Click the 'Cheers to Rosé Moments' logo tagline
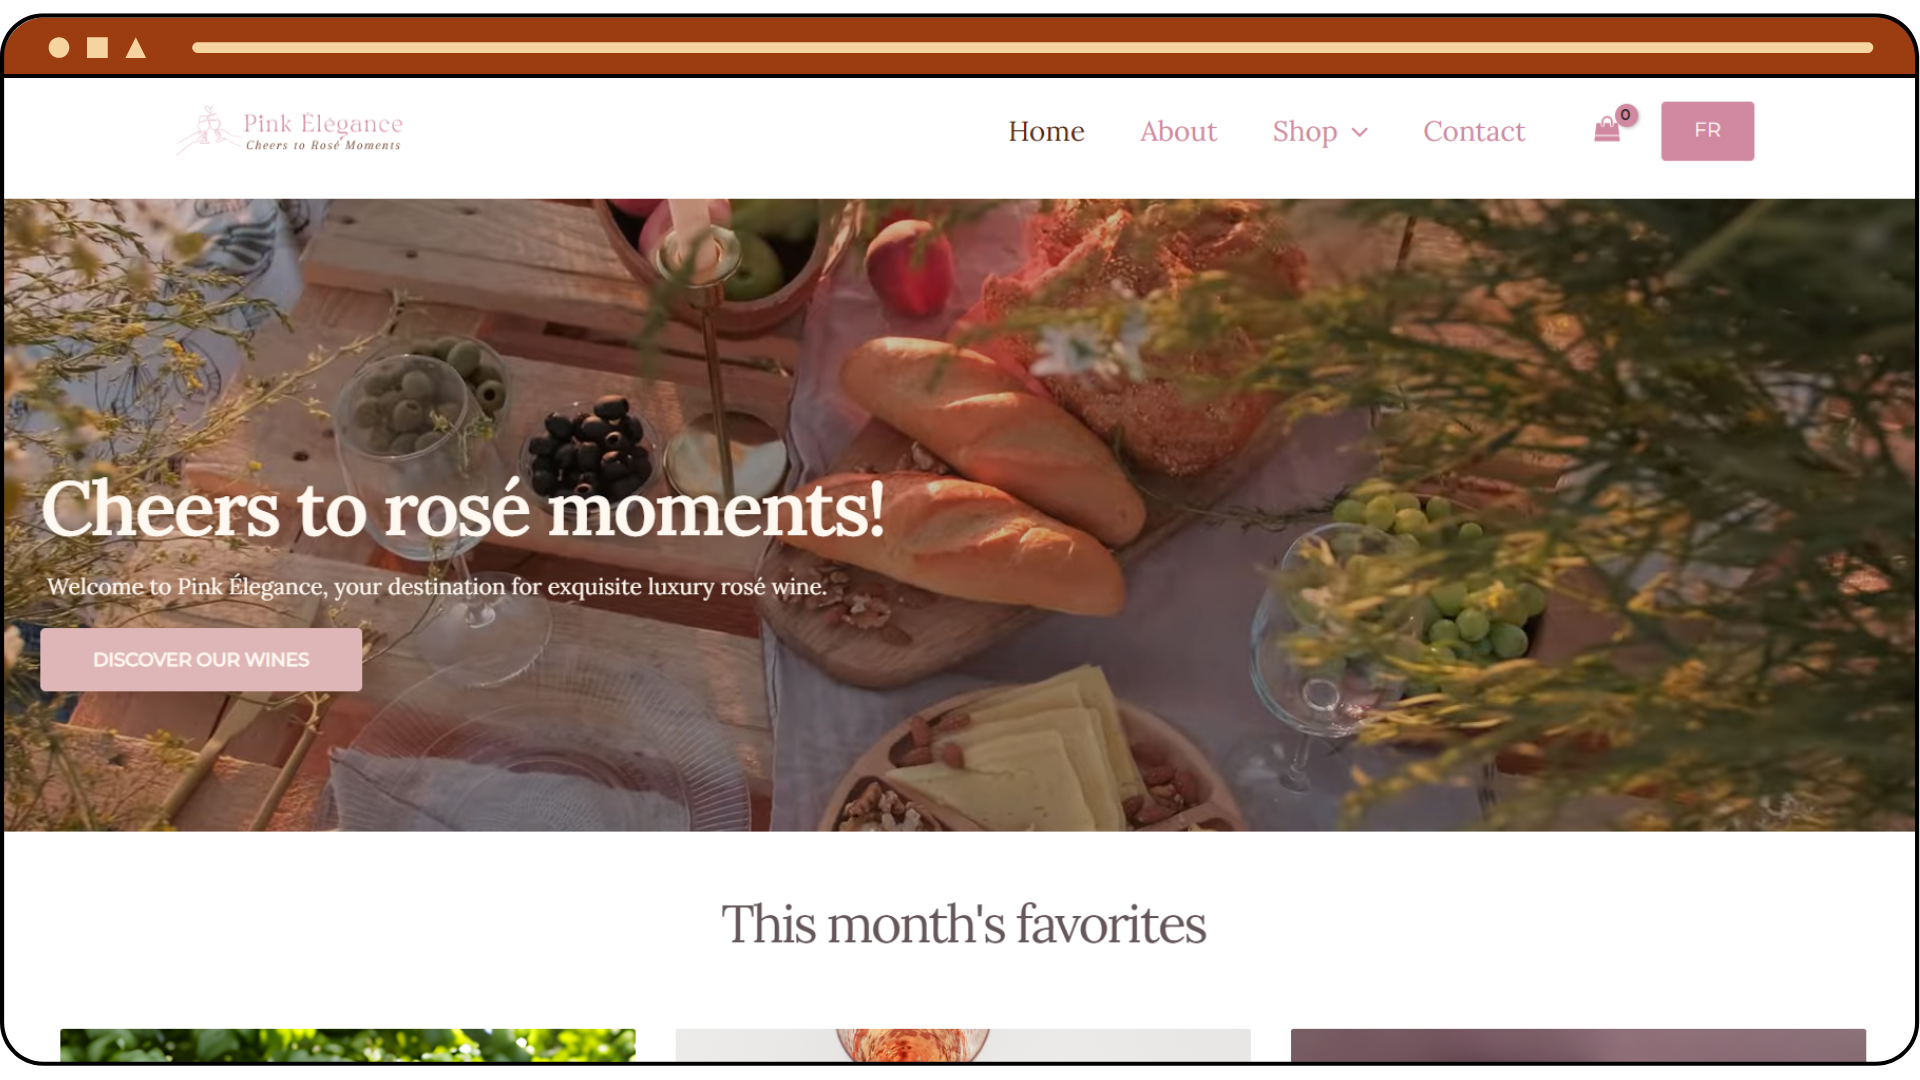The height and width of the screenshot is (1080, 1920). point(323,145)
